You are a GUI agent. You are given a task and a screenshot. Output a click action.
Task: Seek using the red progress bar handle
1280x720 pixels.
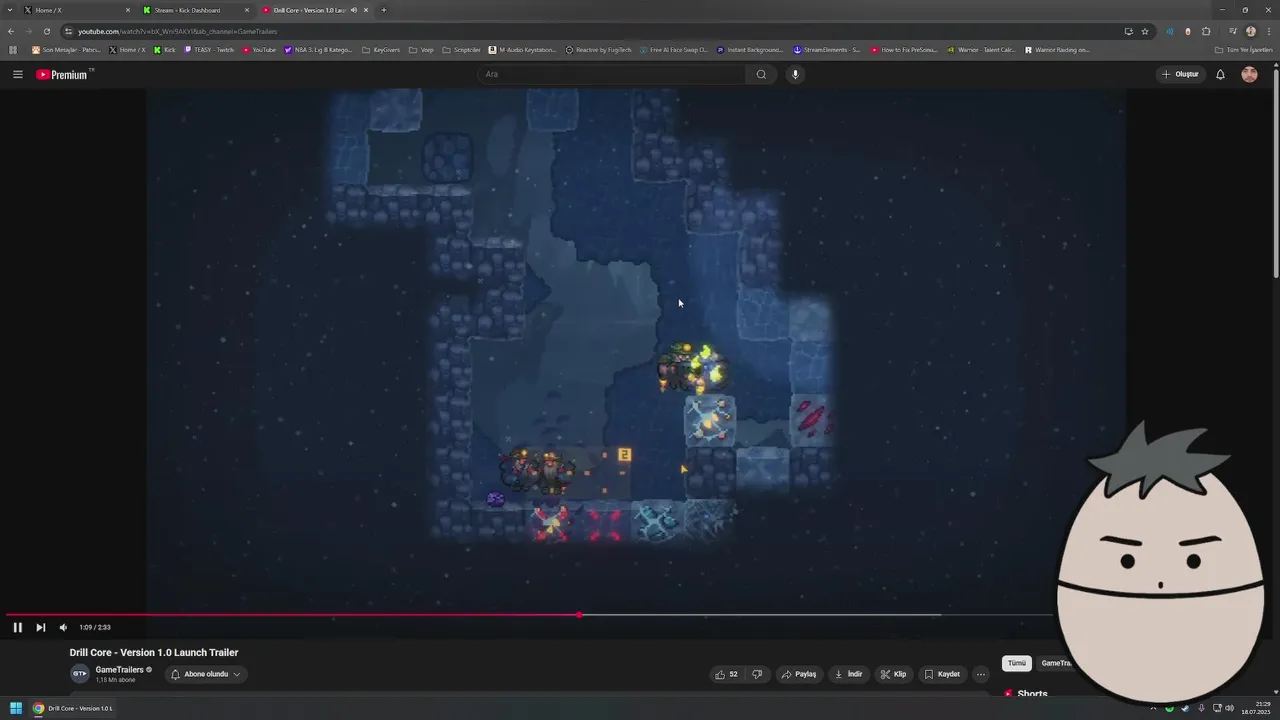tap(579, 615)
